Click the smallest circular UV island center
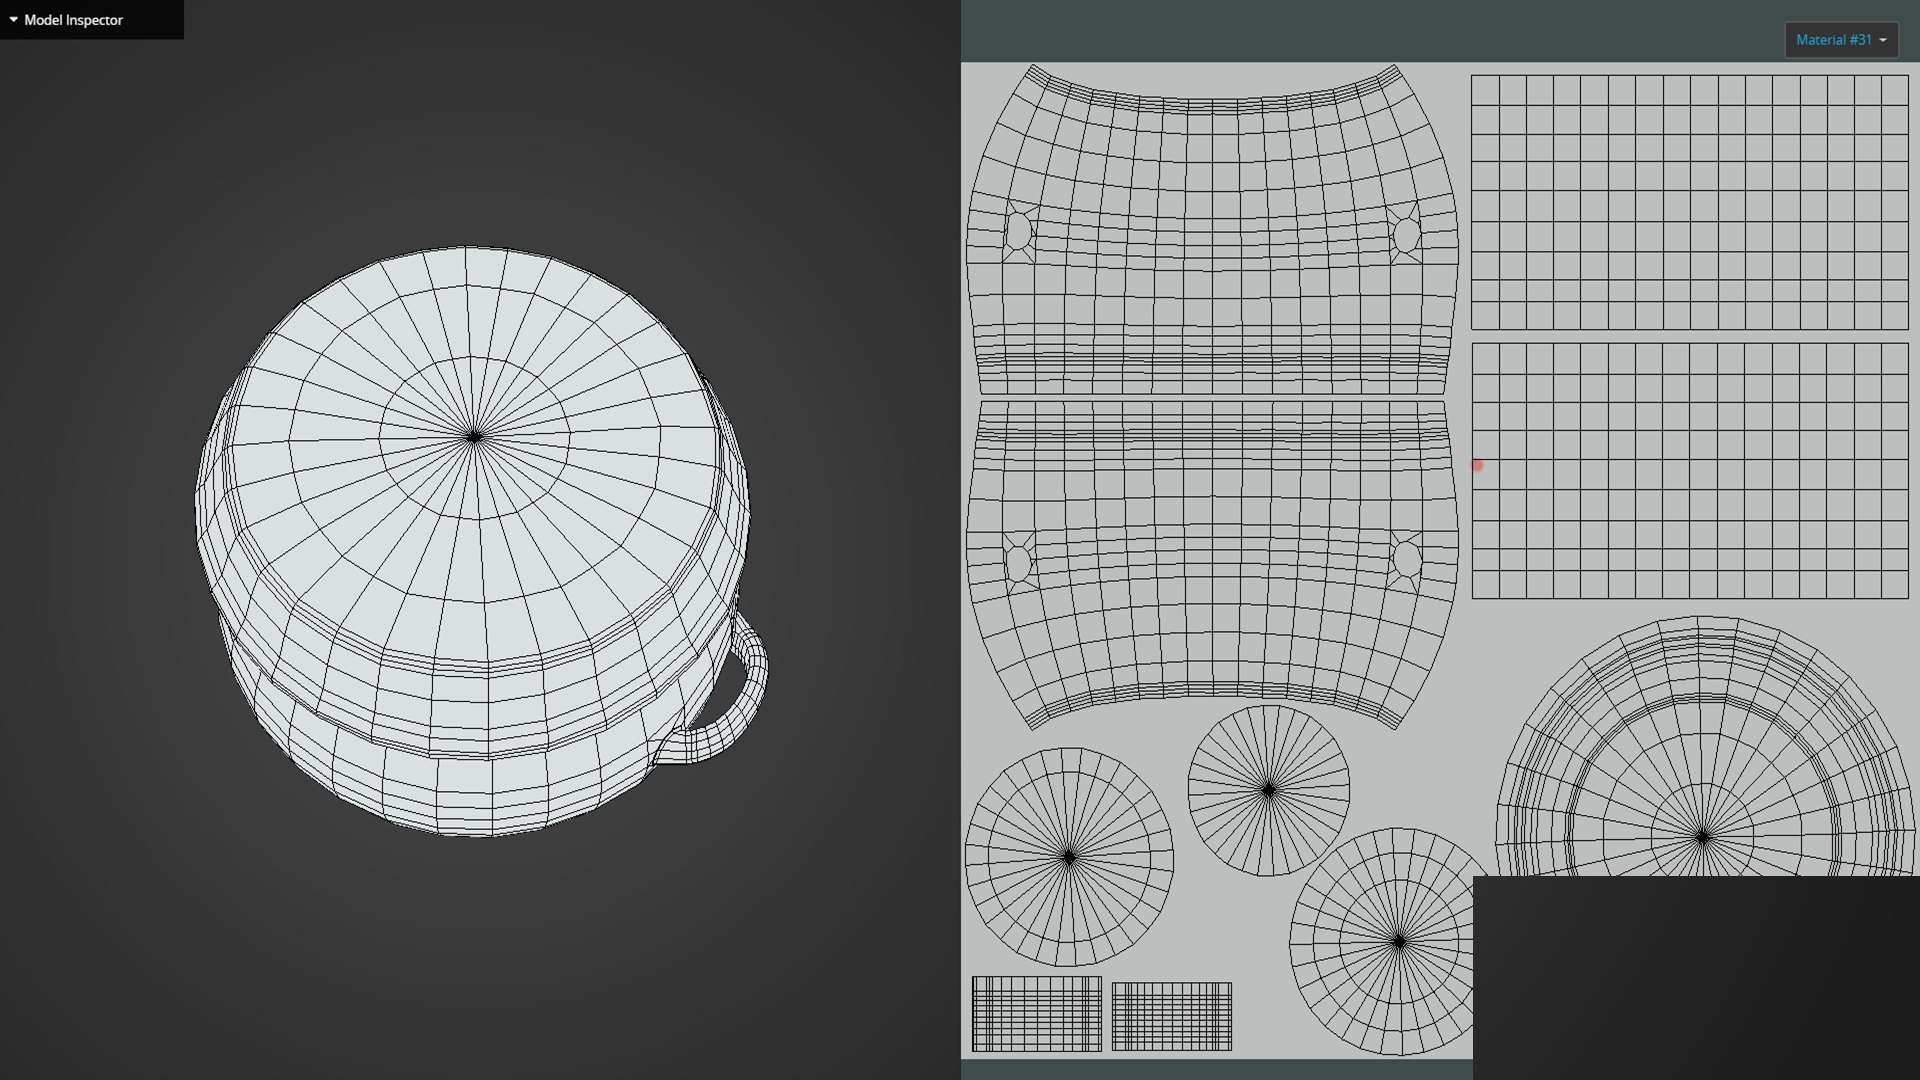Screen dimensions: 1920x1080 coord(1268,790)
